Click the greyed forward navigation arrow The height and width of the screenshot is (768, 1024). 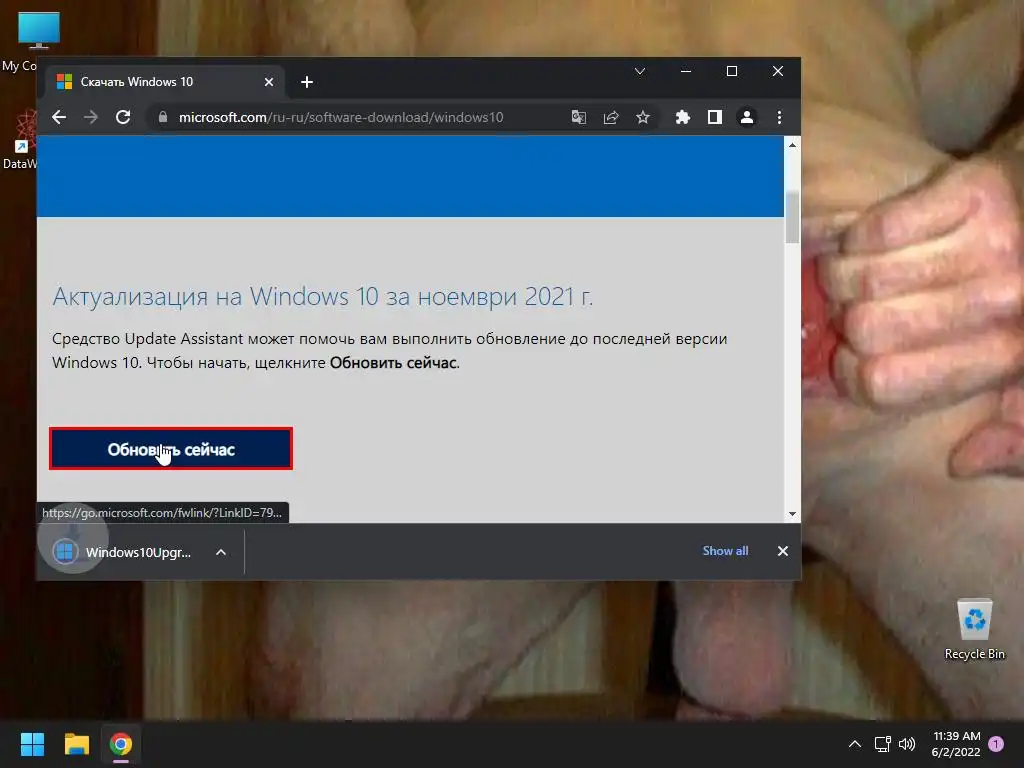91,118
